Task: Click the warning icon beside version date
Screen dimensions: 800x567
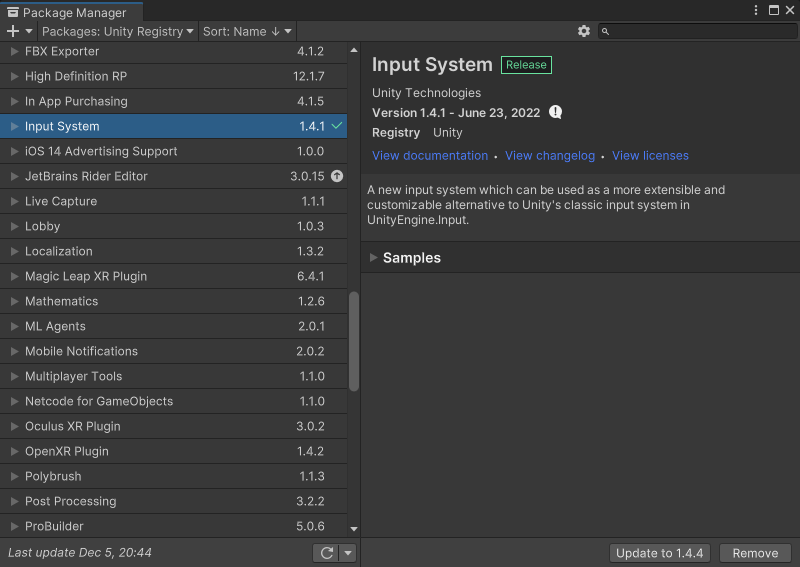Action: (555, 112)
